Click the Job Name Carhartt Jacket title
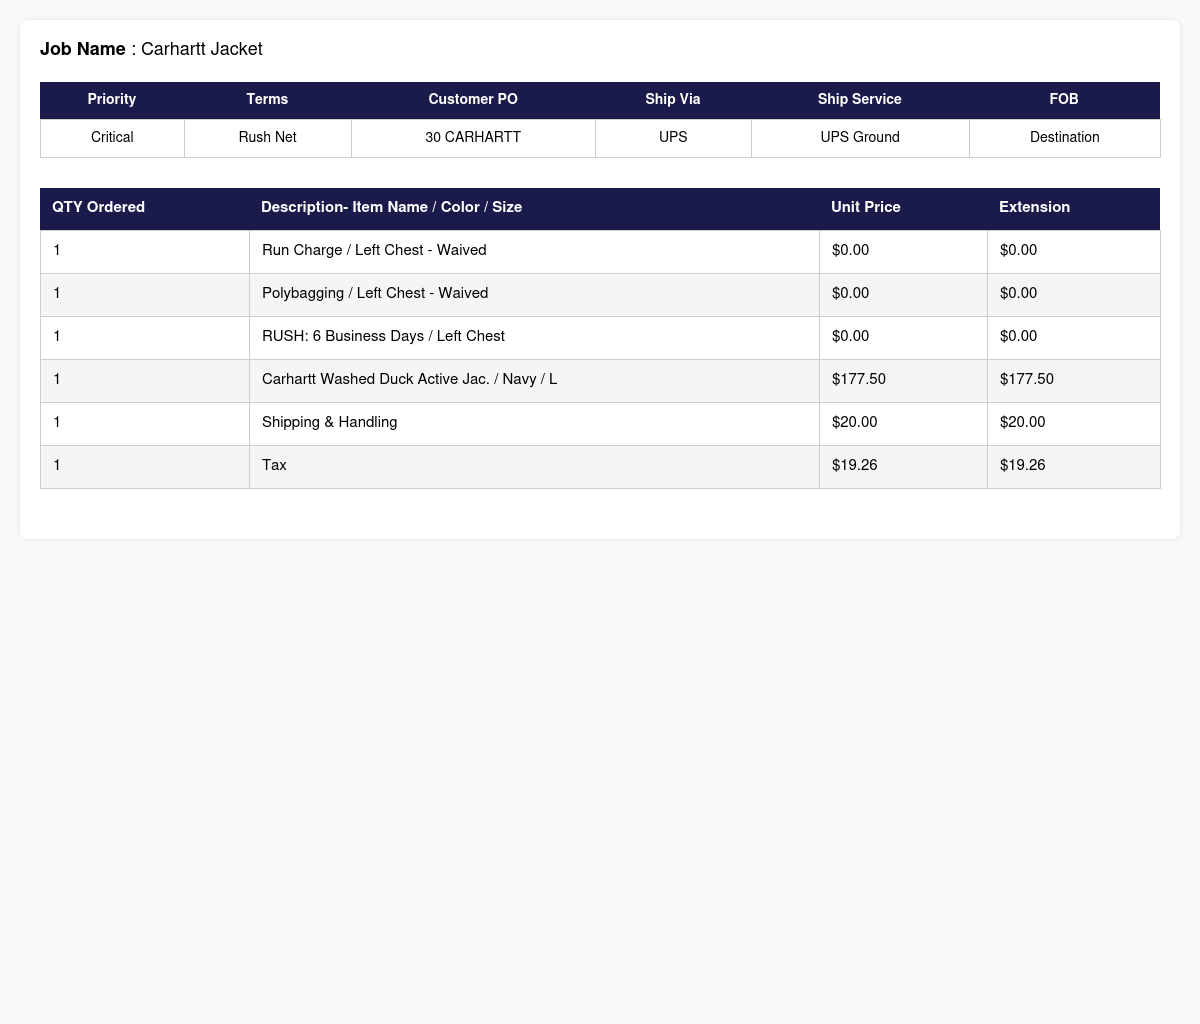This screenshot has width=1200, height=1024. pyautogui.click(x=151, y=49)
